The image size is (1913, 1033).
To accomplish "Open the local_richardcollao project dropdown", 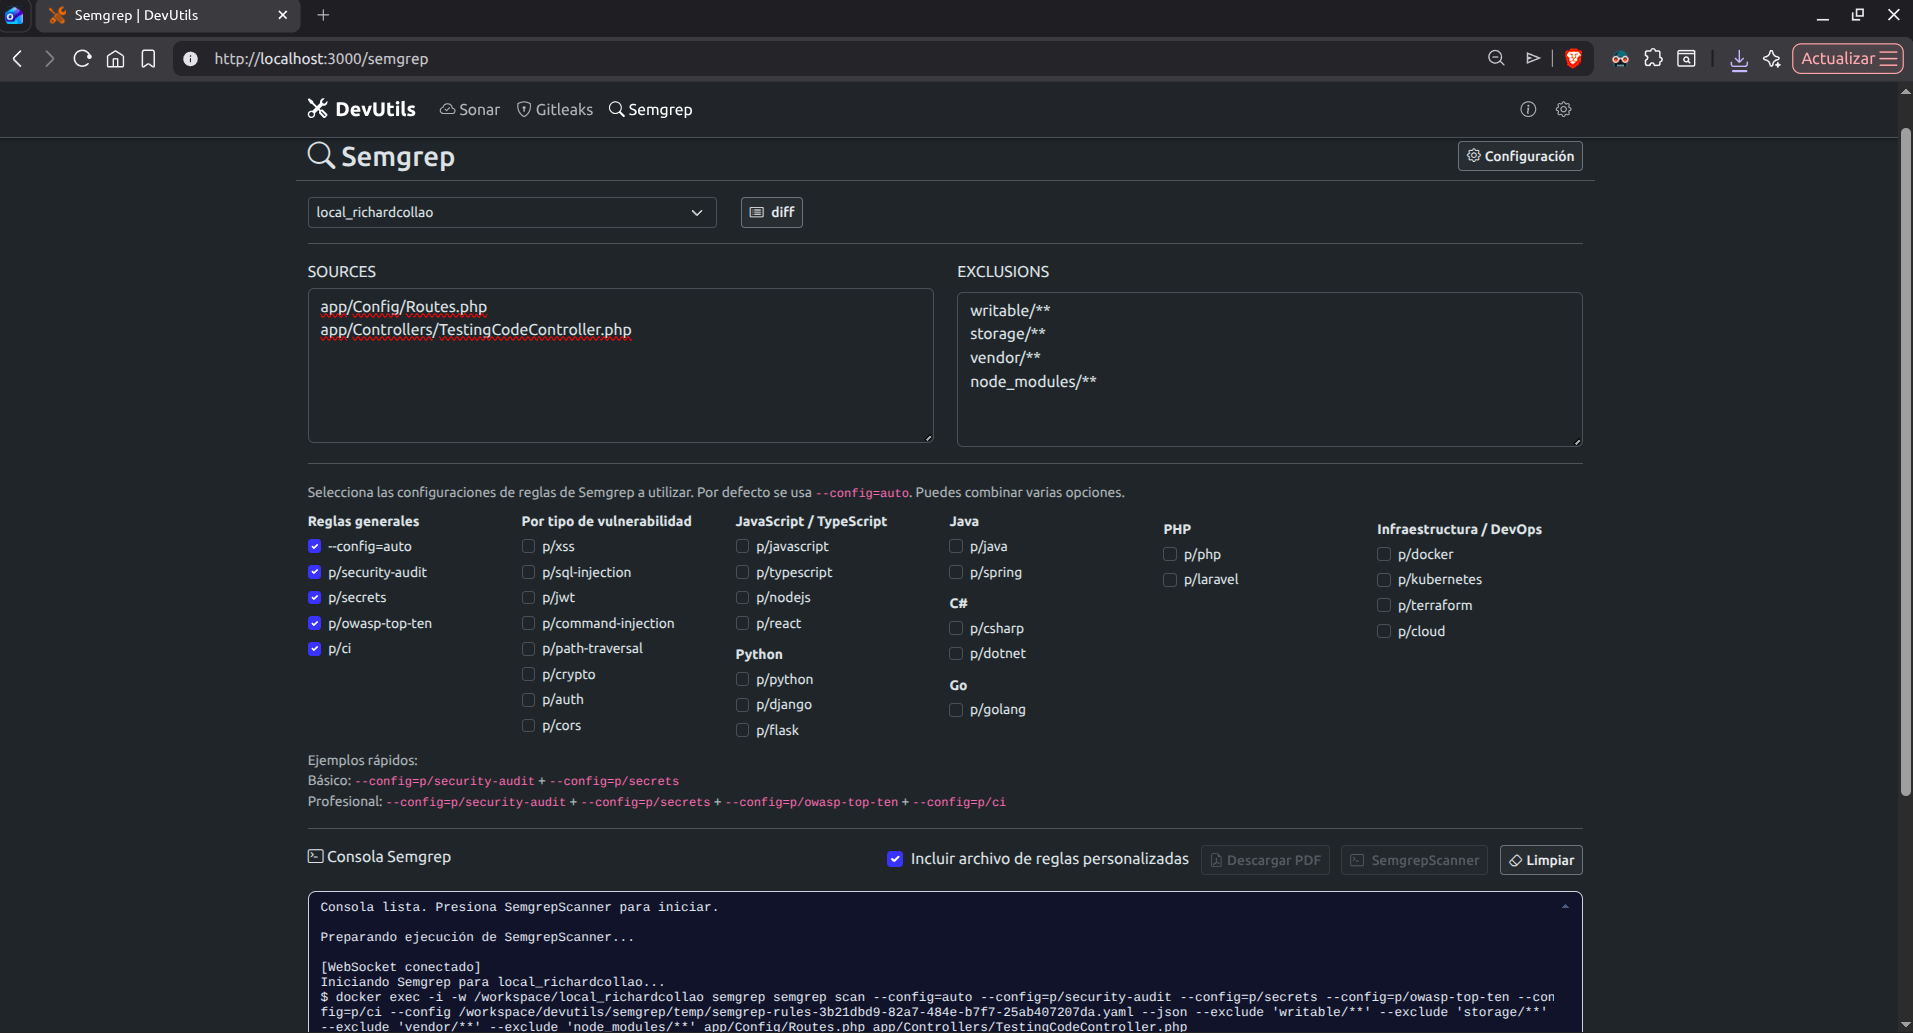I will [512, 212].
